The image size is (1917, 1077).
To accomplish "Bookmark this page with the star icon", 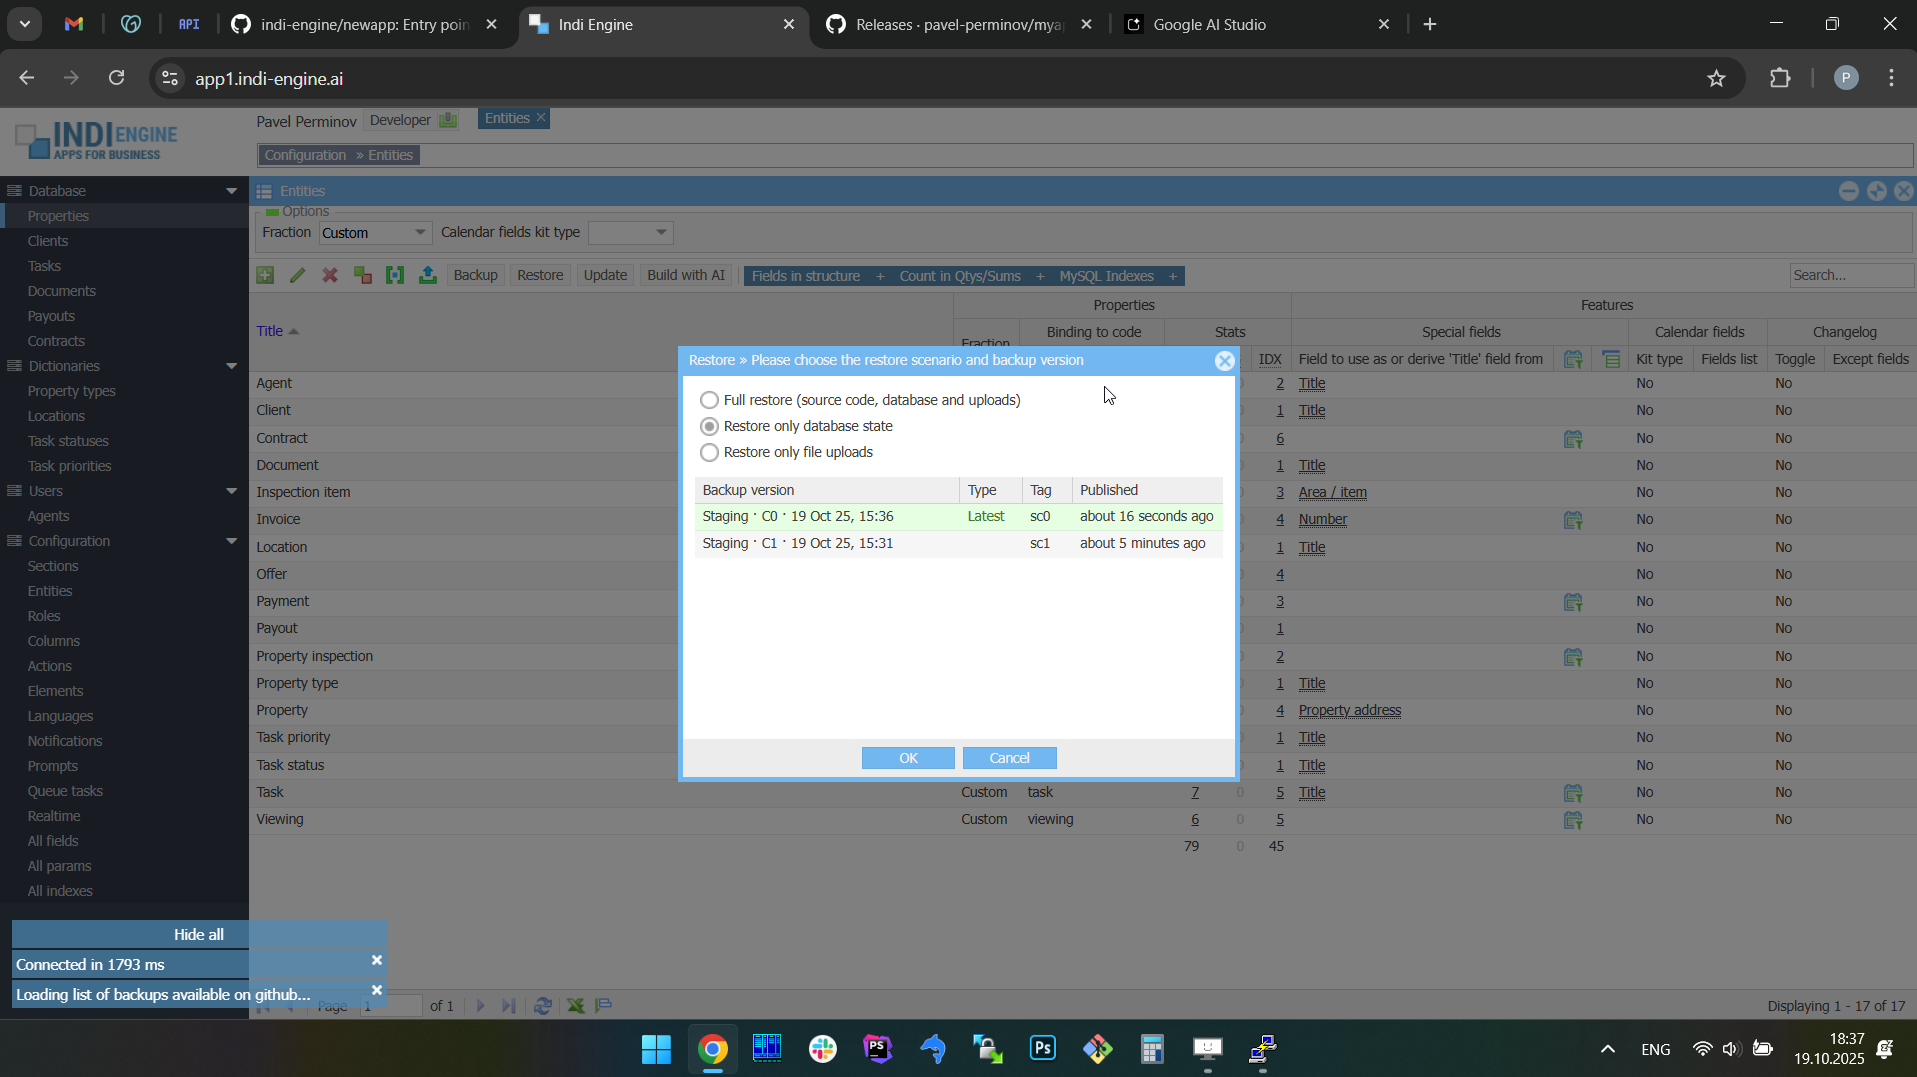I will pyautogui.click(x=1716, y=79).
